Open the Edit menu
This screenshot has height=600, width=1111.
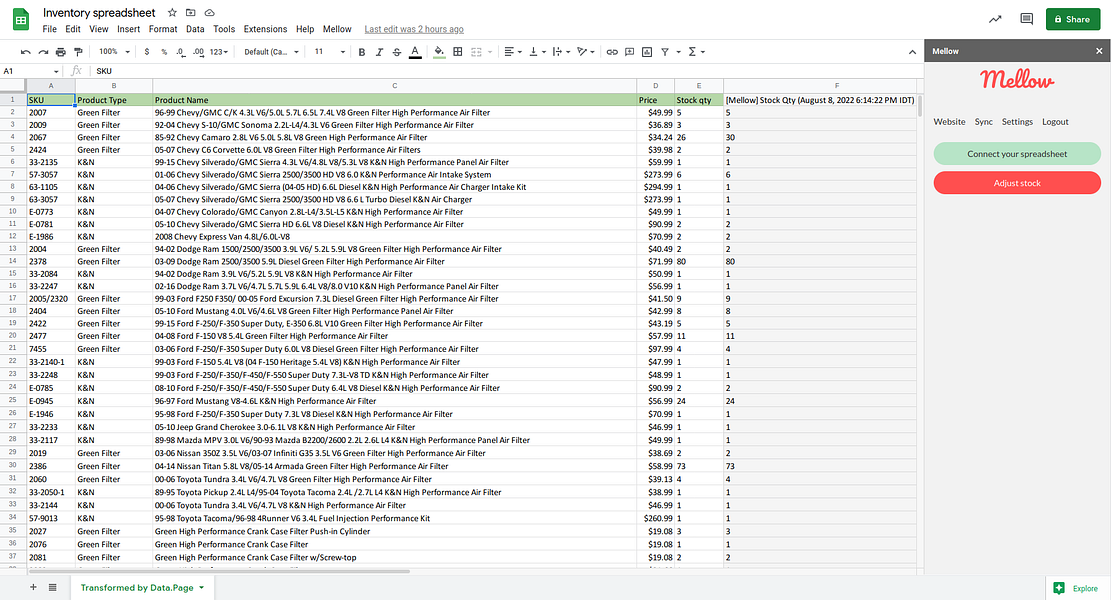pyautogui.click(x=73, y=29)
